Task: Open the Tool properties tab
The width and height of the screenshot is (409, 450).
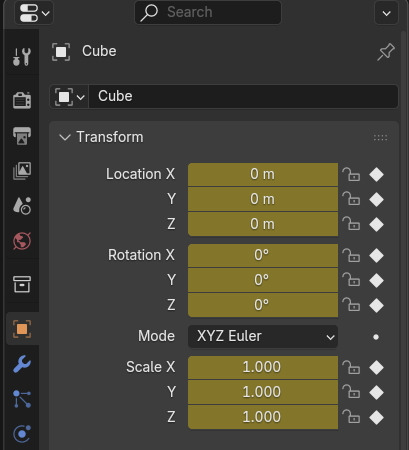Action: 22,56
